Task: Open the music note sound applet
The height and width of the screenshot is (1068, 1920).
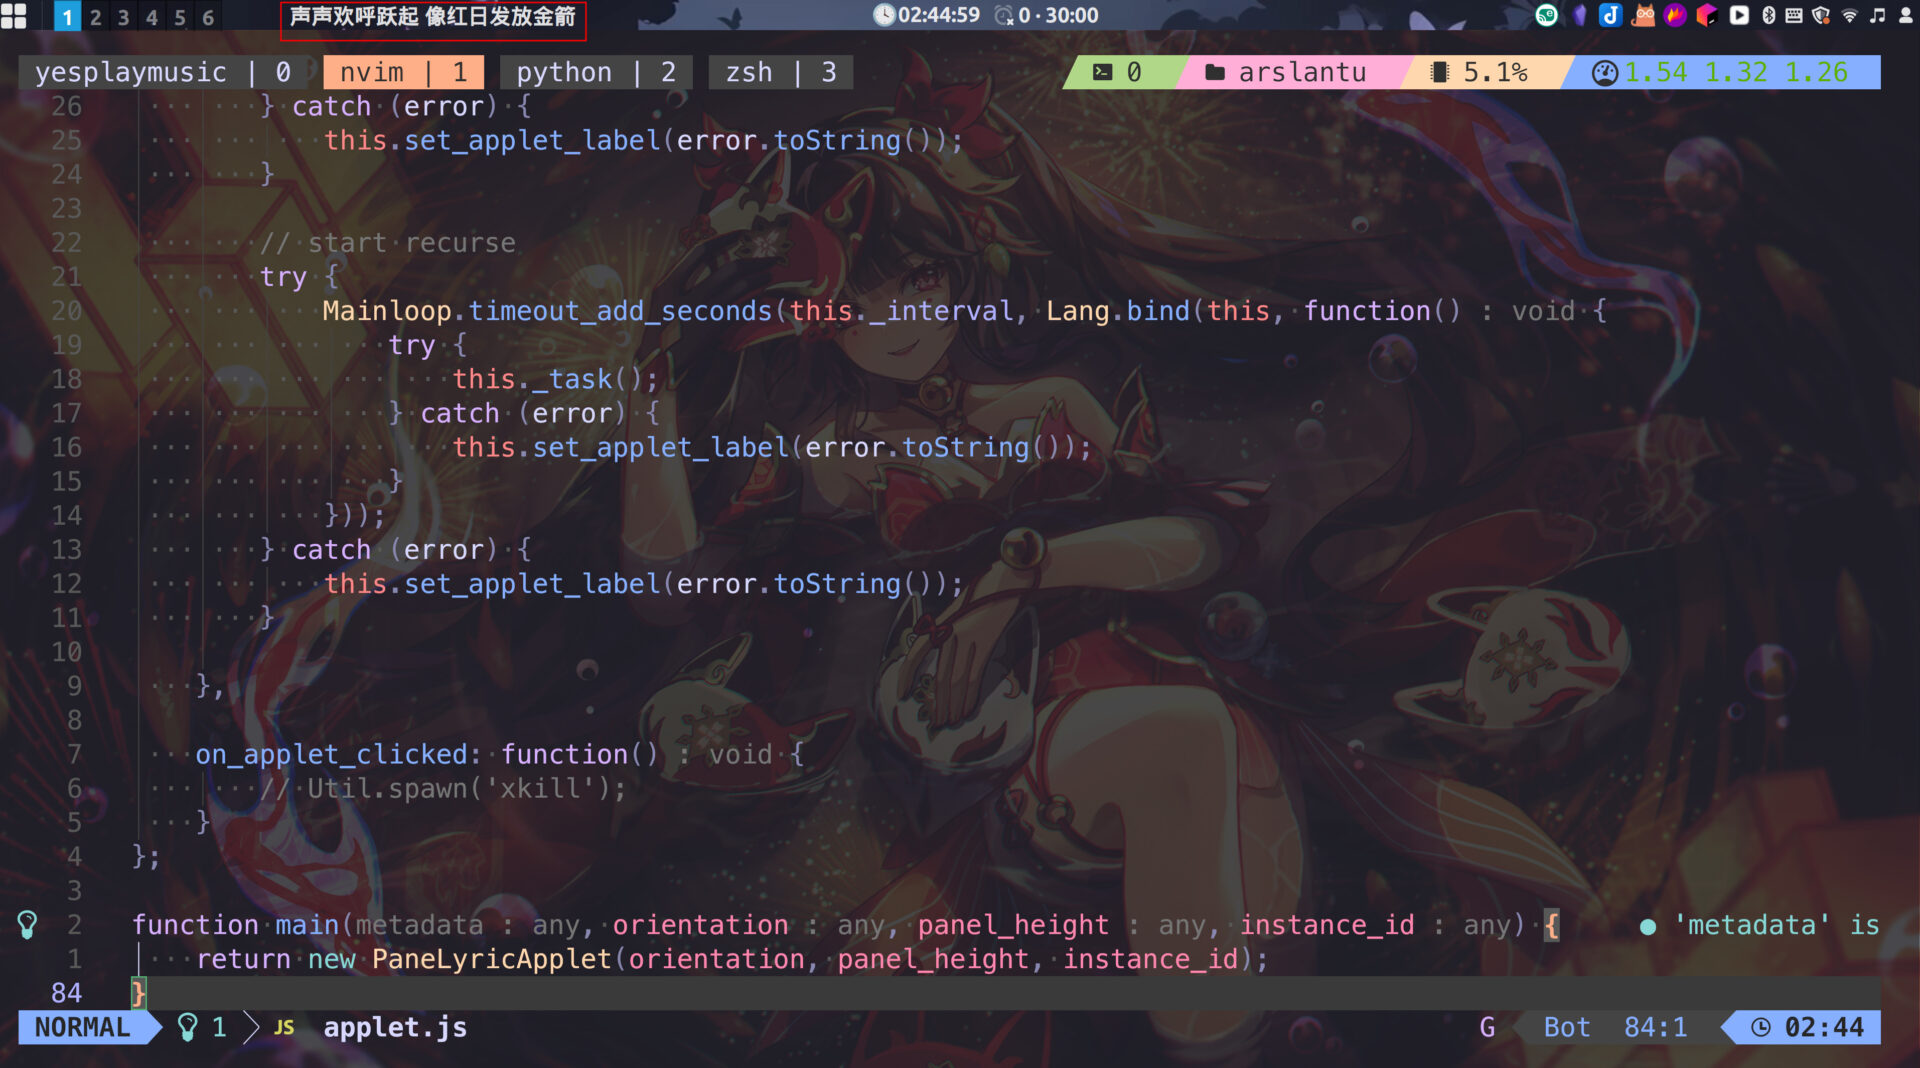Action: coord(1877,15)
